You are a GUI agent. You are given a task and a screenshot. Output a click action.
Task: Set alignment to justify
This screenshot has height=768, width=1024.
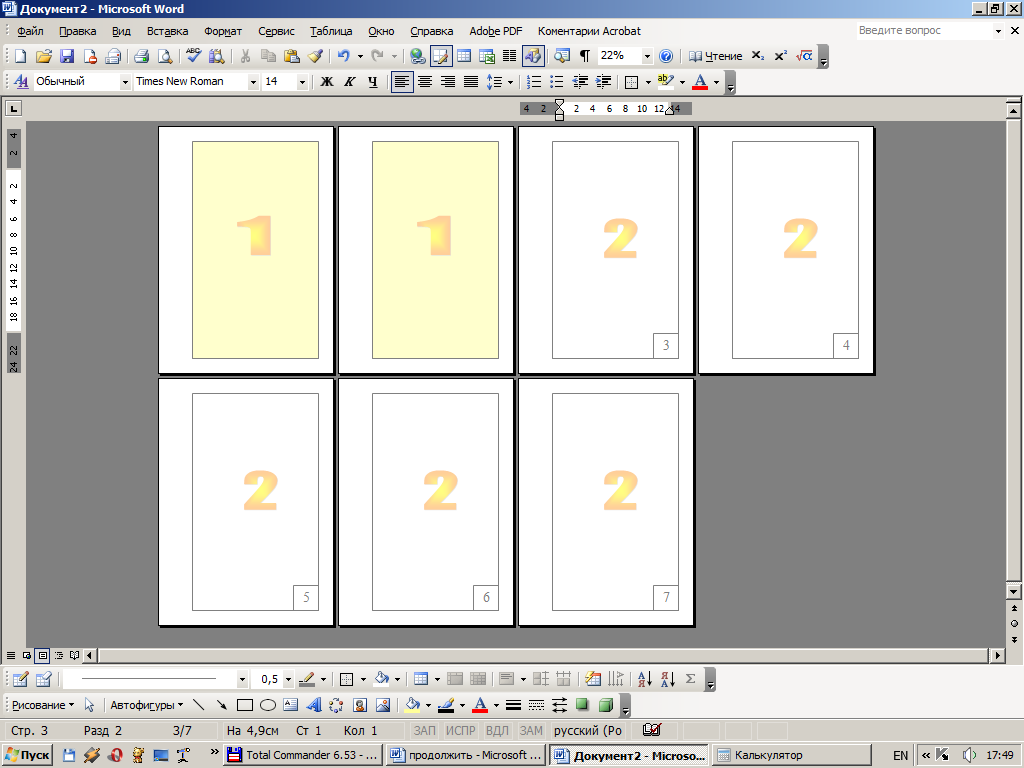click(471, 82)
